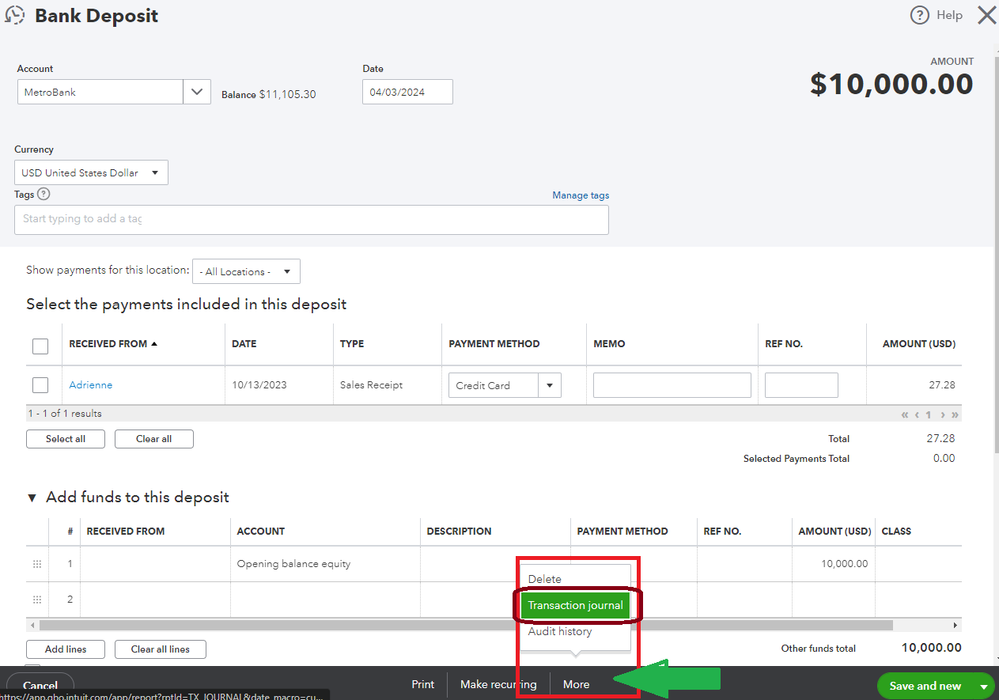Click the Ref No. field in Adrienne row
Screen dimensions: 999x700
point(801,385)
